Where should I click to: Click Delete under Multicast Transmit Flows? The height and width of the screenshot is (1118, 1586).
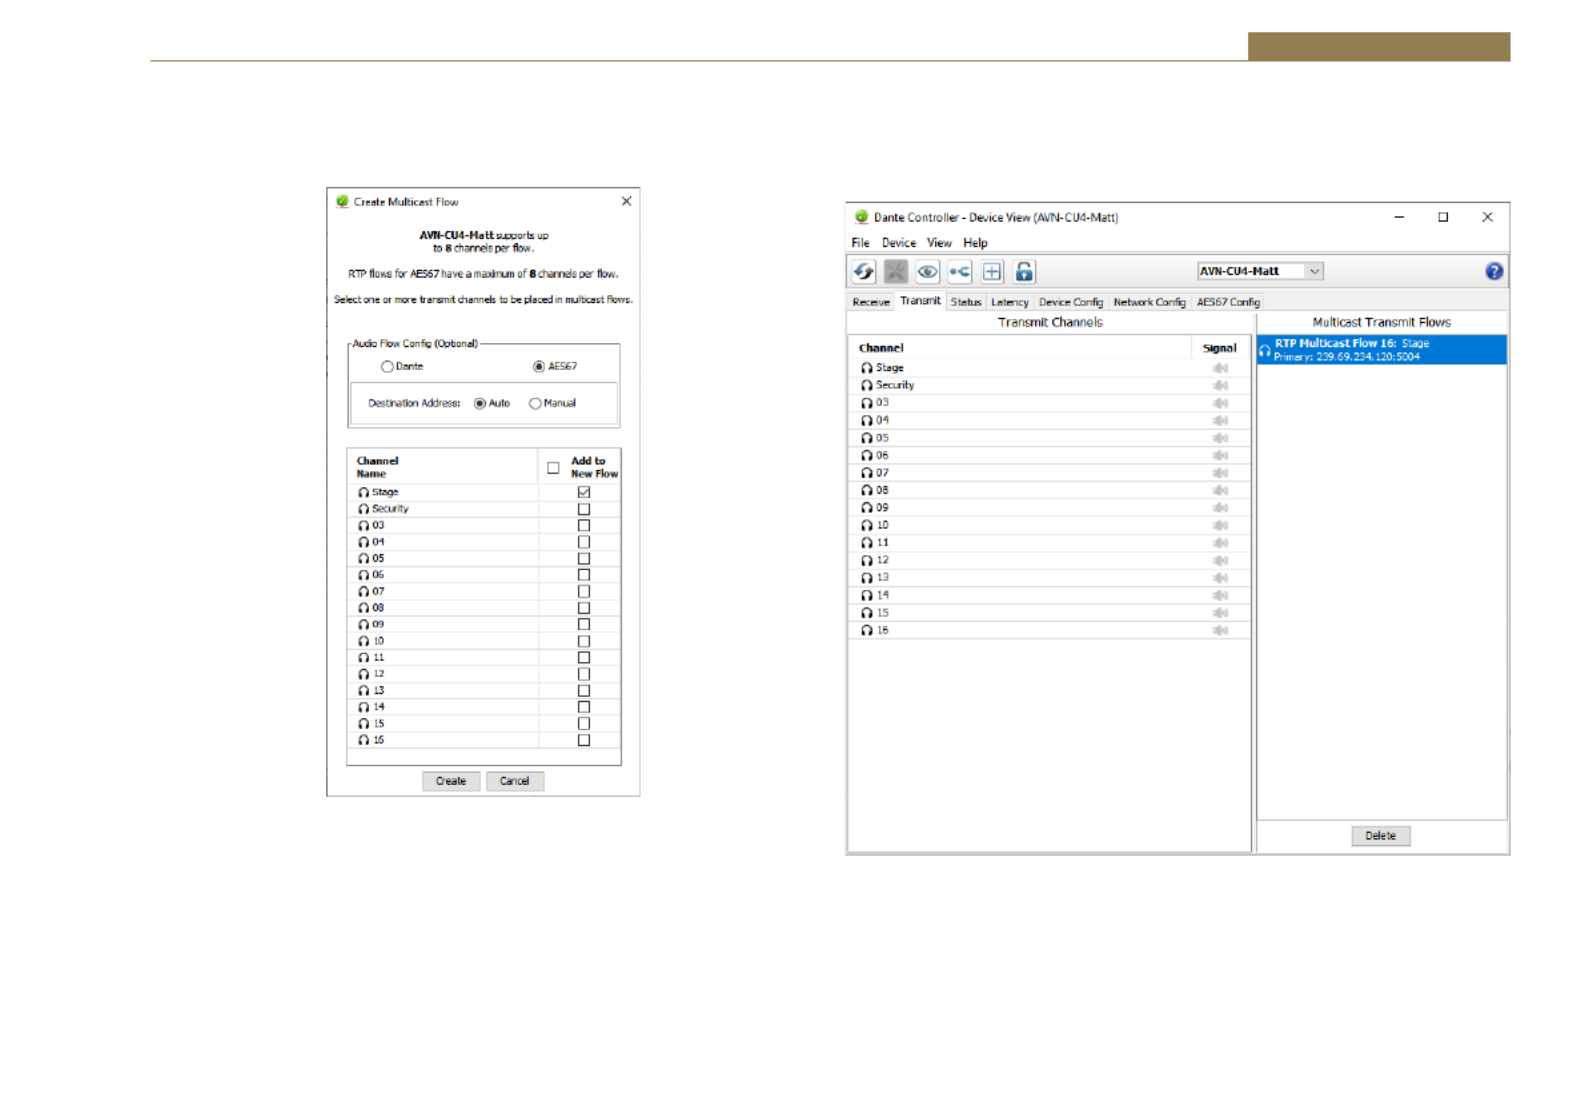(x=1381, y=836)
